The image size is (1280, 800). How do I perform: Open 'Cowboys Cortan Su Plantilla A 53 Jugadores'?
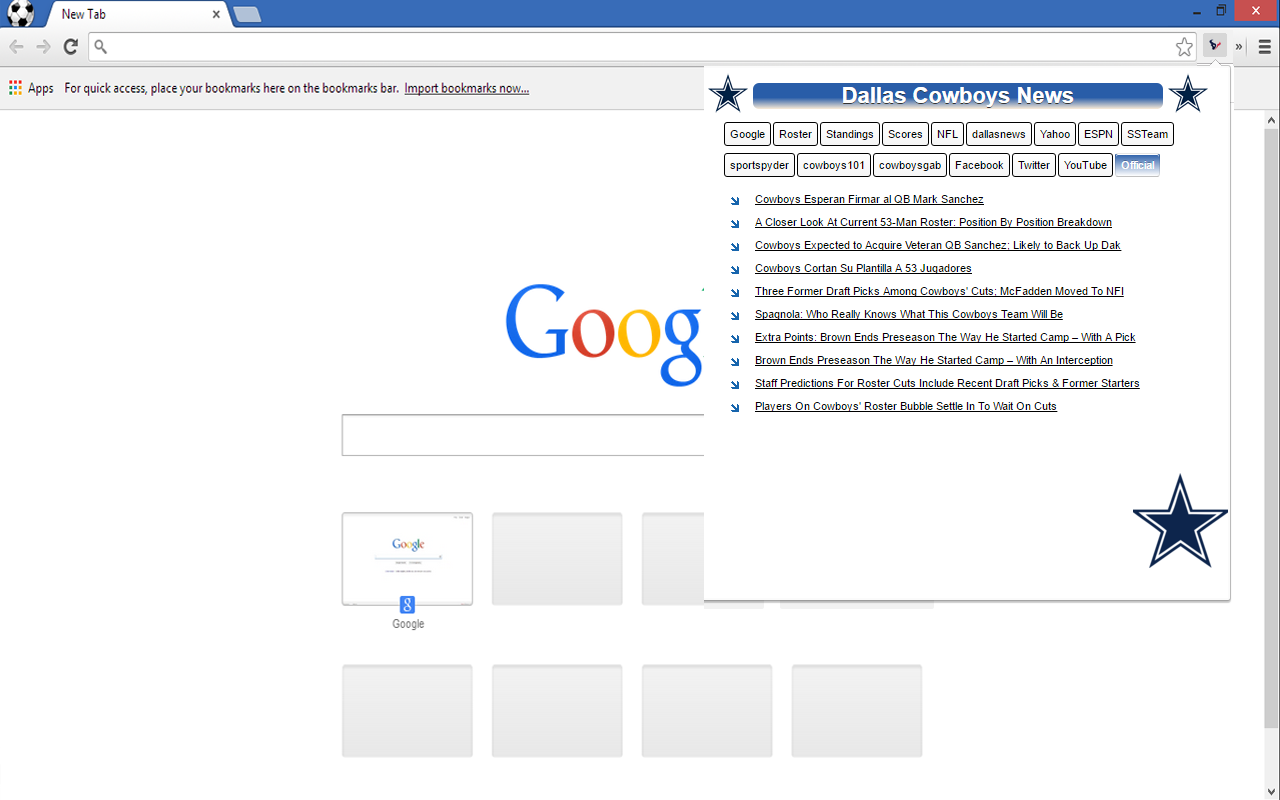point(863,268)
